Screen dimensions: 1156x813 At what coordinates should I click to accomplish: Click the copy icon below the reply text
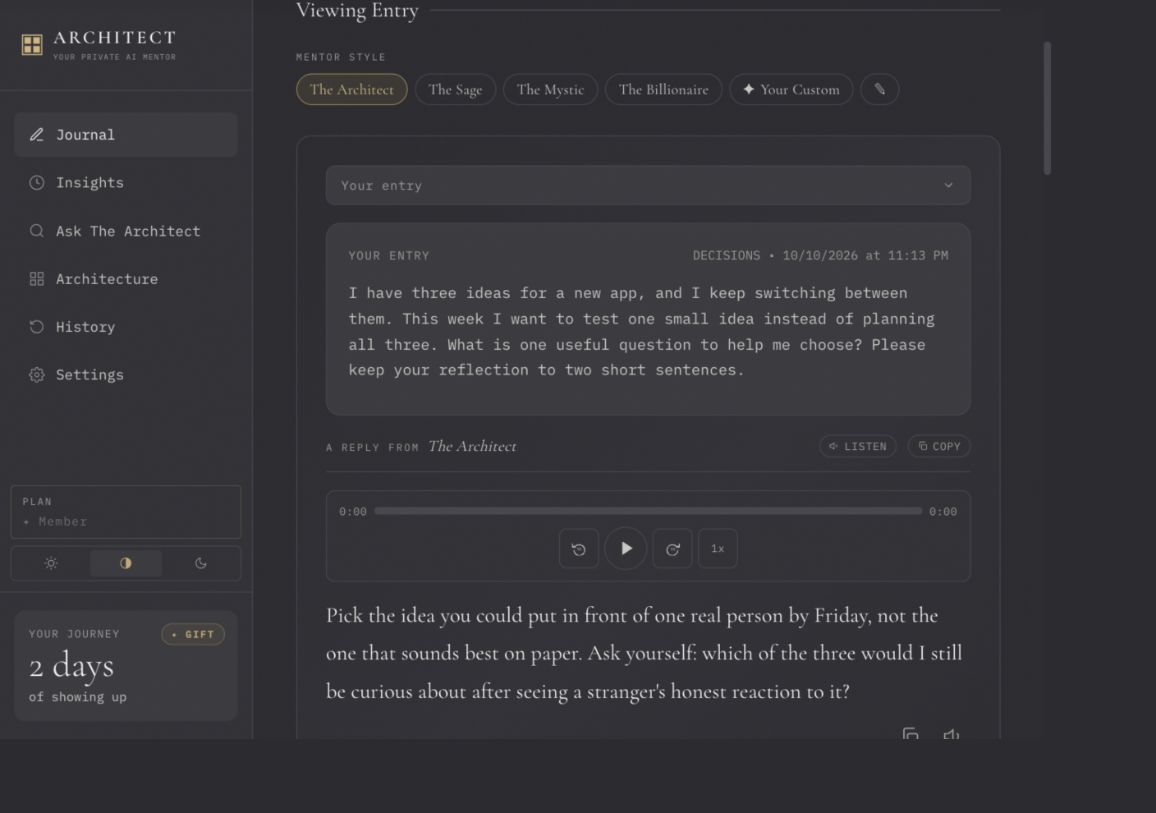910,734
